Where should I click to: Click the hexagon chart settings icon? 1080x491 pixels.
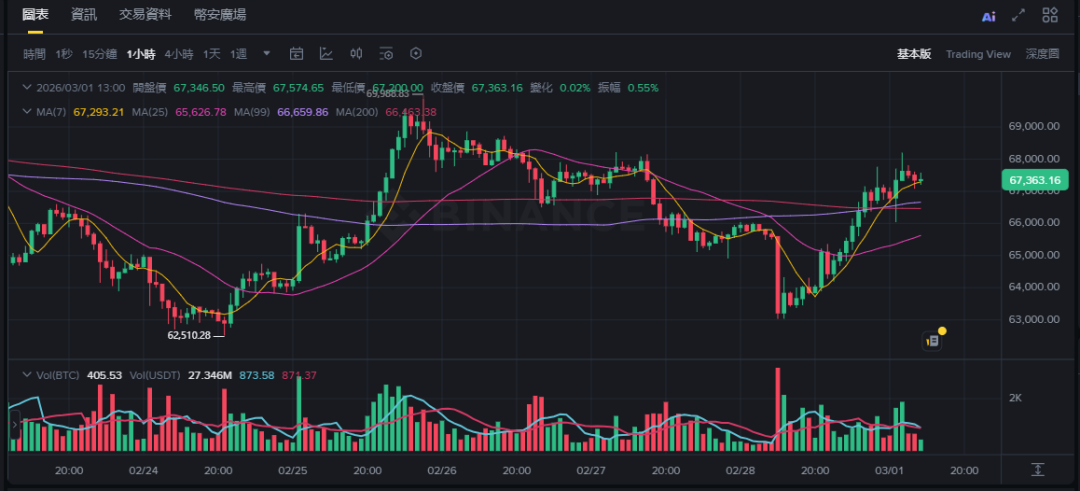click(417, 54)
